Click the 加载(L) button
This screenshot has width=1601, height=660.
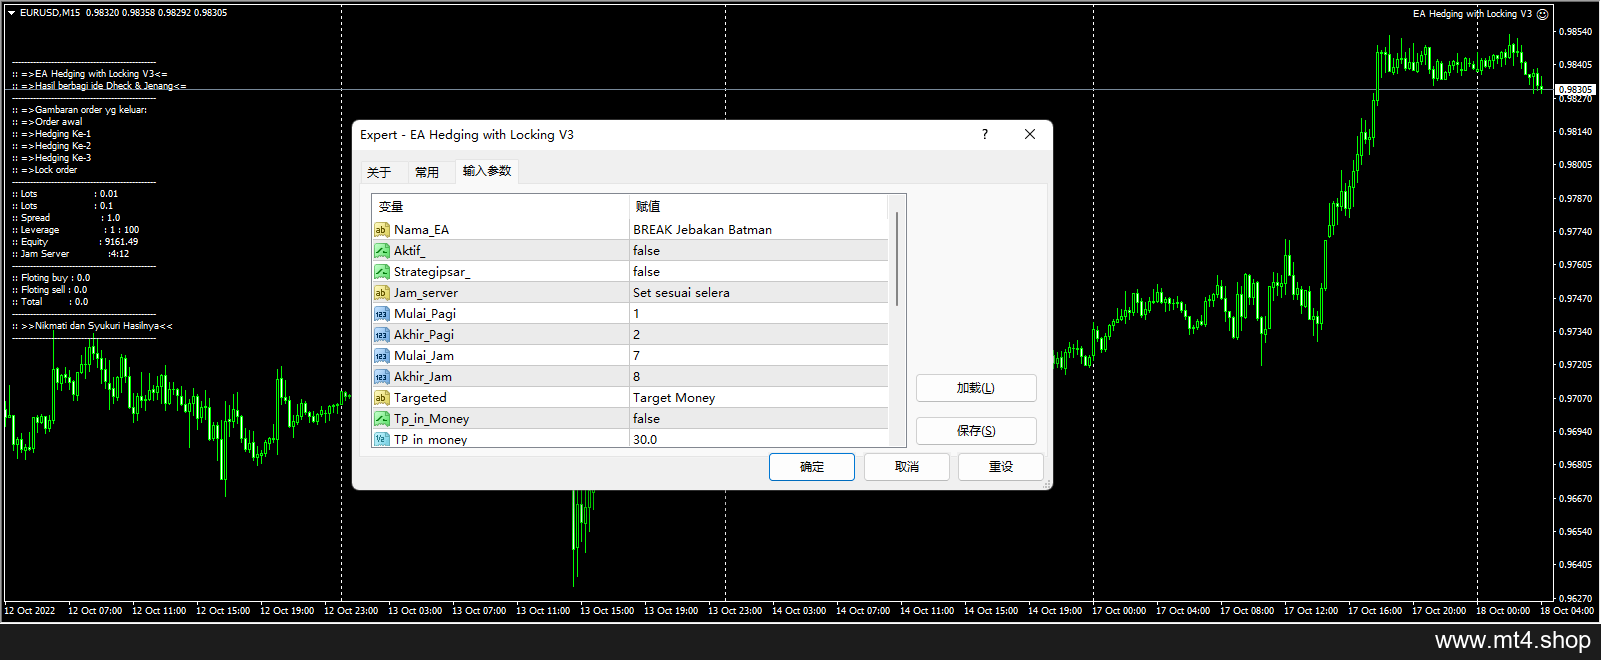(976, 388)
